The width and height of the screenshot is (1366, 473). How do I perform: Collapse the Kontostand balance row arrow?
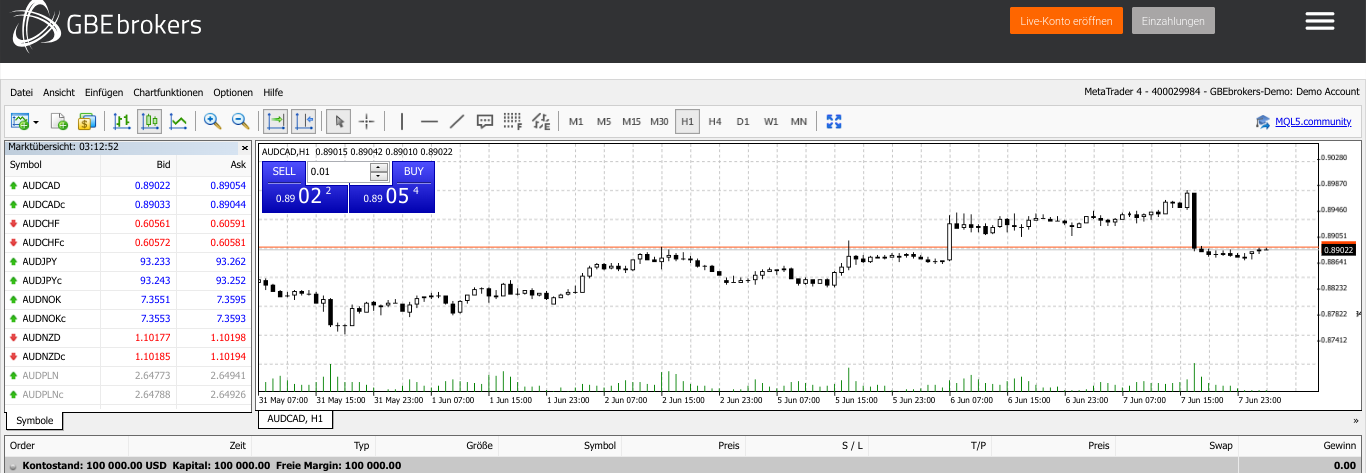[x=13, y=466]
